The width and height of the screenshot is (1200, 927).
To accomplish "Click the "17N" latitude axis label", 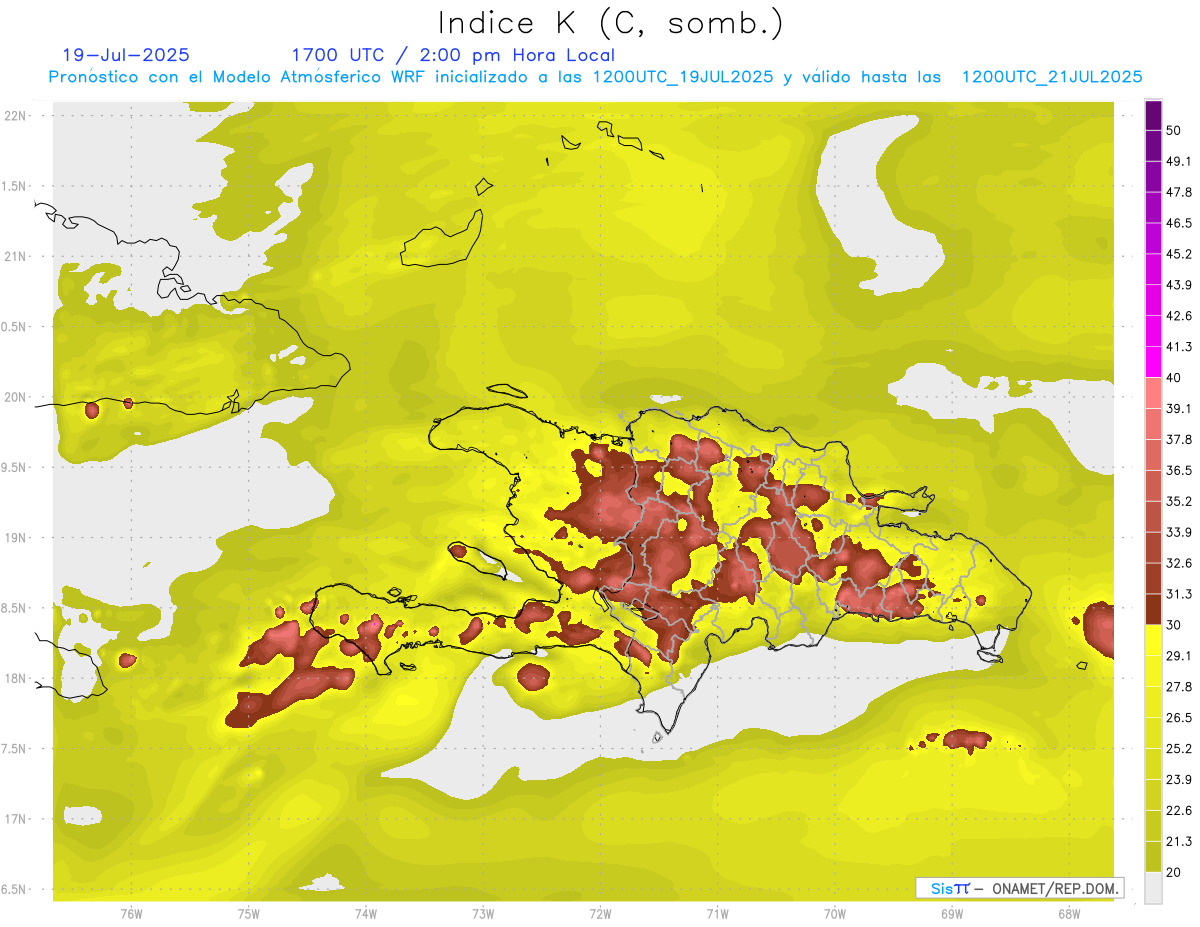I will (15, 820).
